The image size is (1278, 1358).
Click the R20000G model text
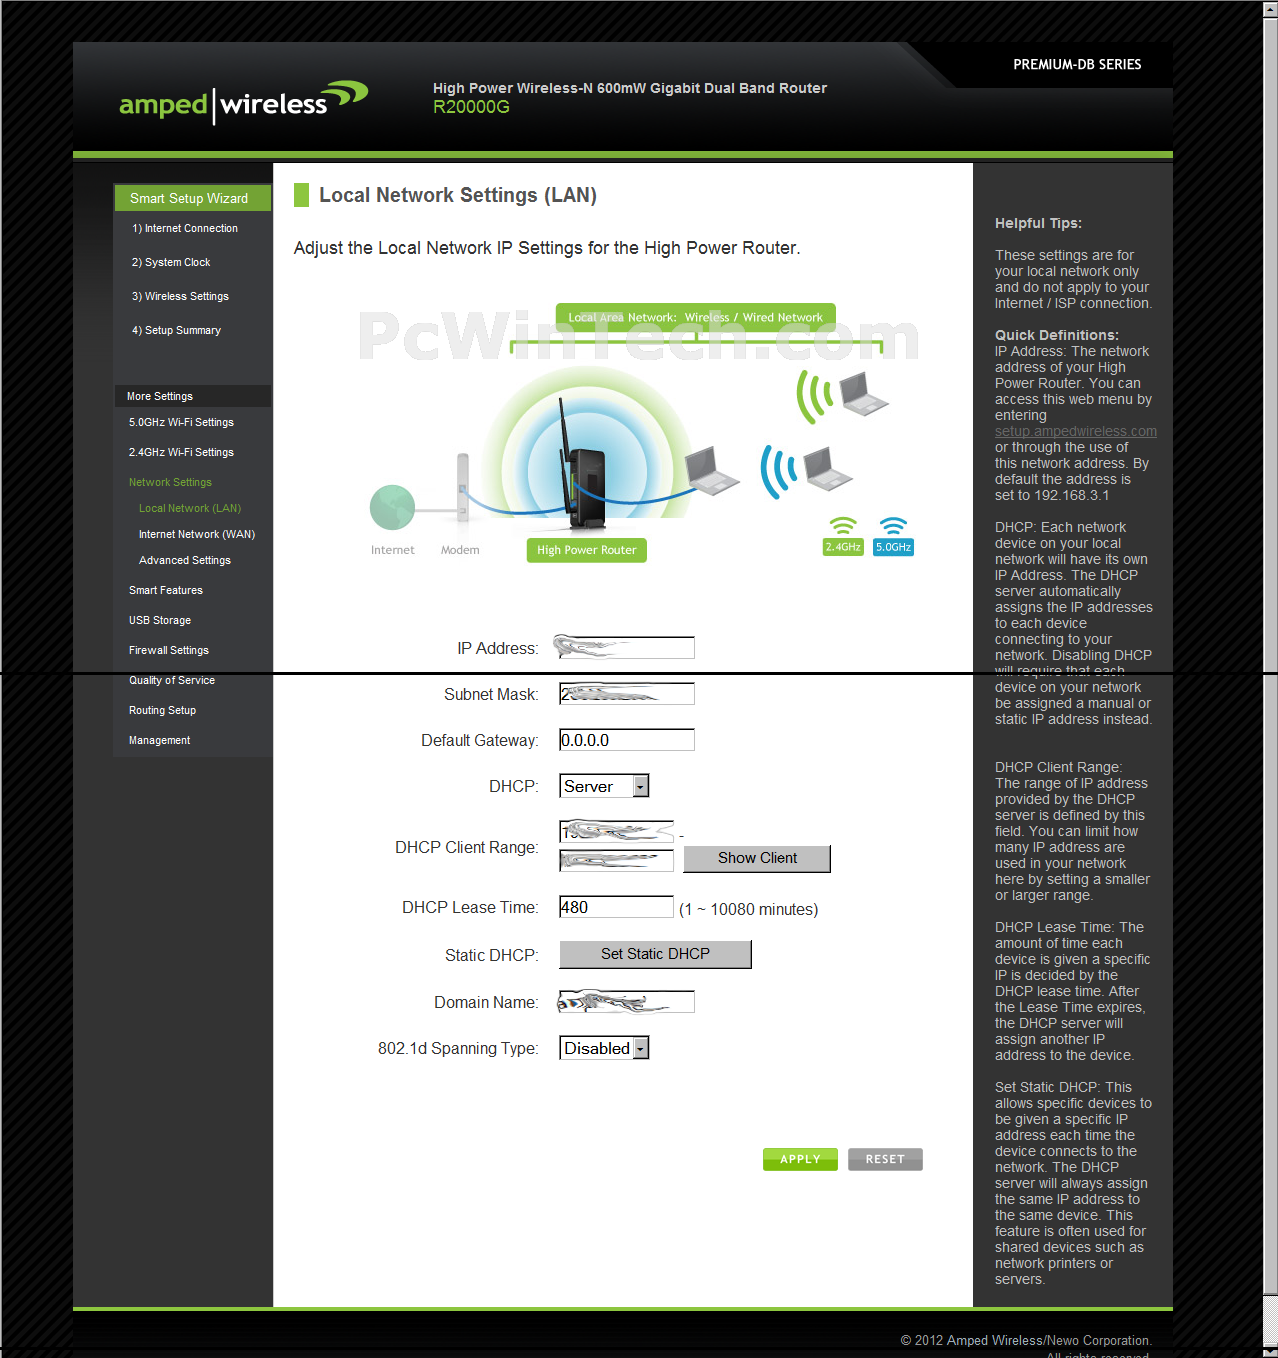pyautogui.click(x=471, y=107)
